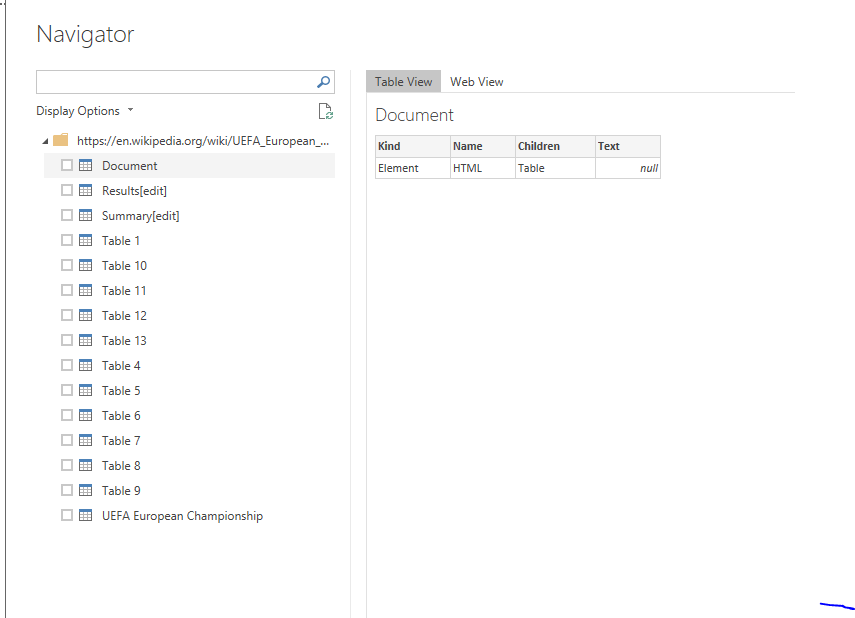Click the table icon beside Table 10
855x618 pixels.
(x=86, y=266)
